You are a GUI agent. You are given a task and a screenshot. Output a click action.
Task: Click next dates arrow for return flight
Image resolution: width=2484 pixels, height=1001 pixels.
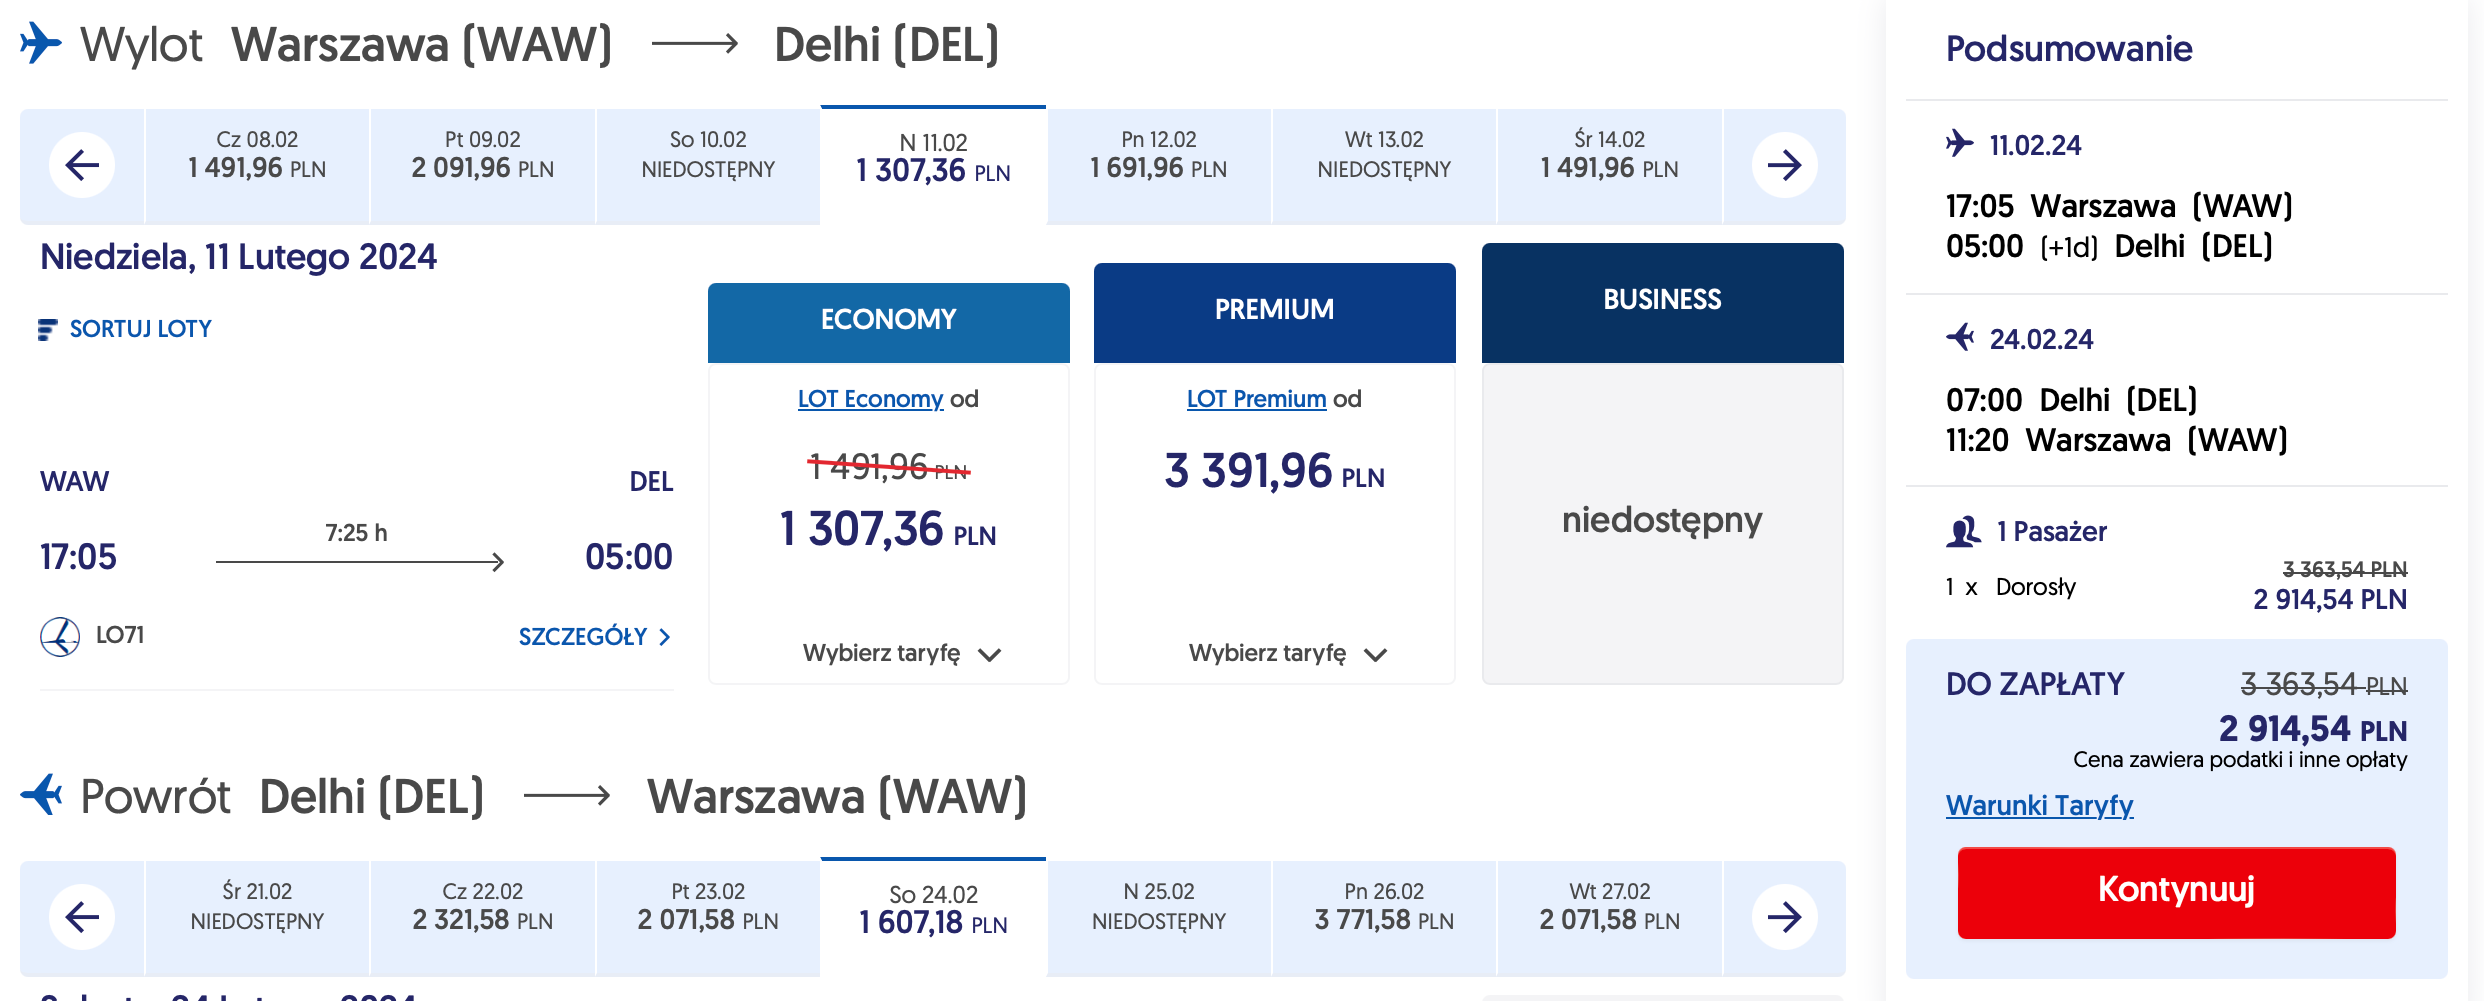coord(1784,917)
